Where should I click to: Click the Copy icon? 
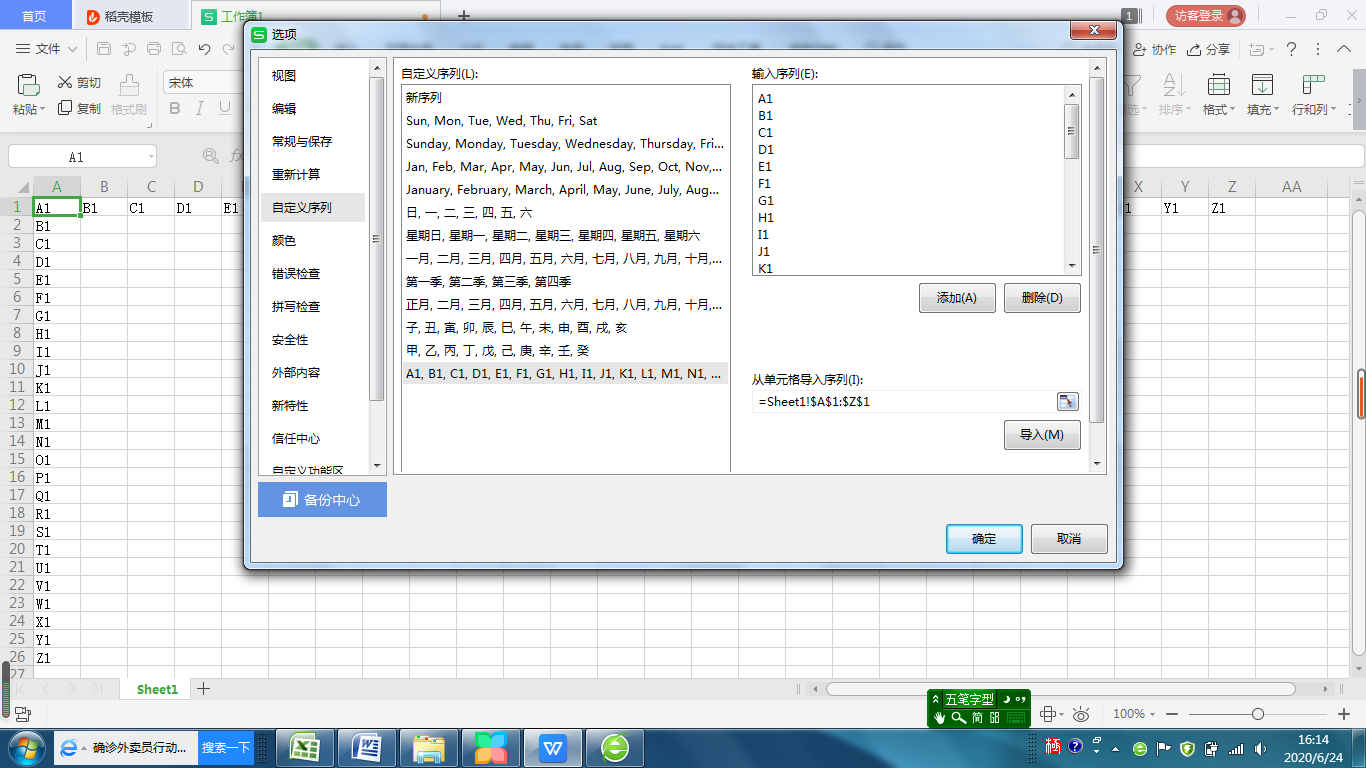pos(65,108)
